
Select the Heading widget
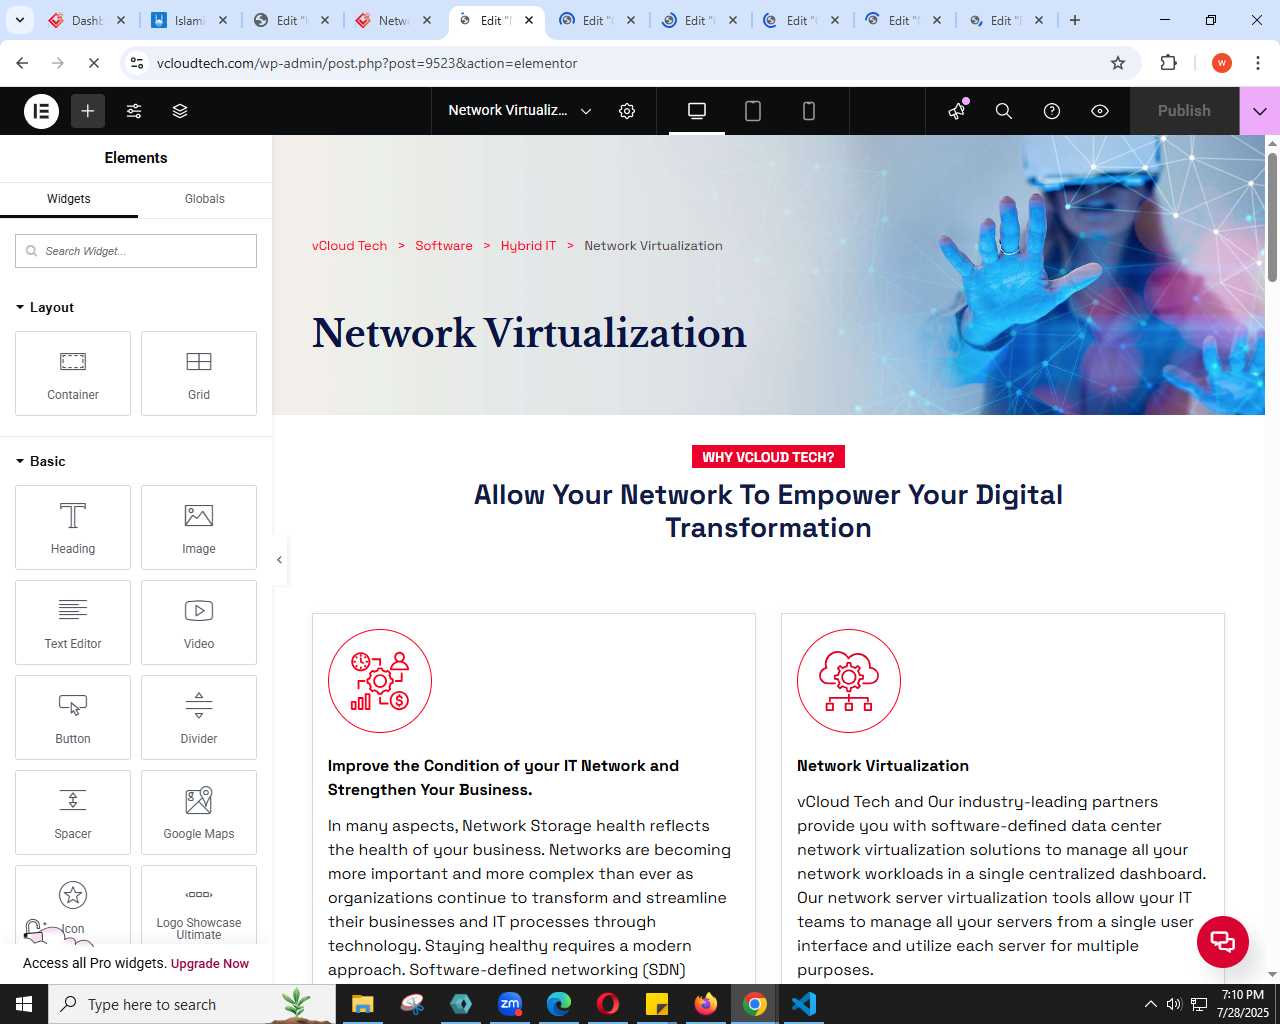(73, 527)
